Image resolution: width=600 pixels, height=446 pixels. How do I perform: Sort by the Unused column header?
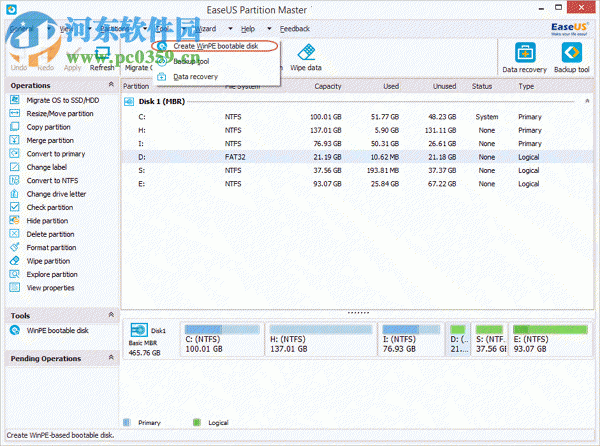444,86
